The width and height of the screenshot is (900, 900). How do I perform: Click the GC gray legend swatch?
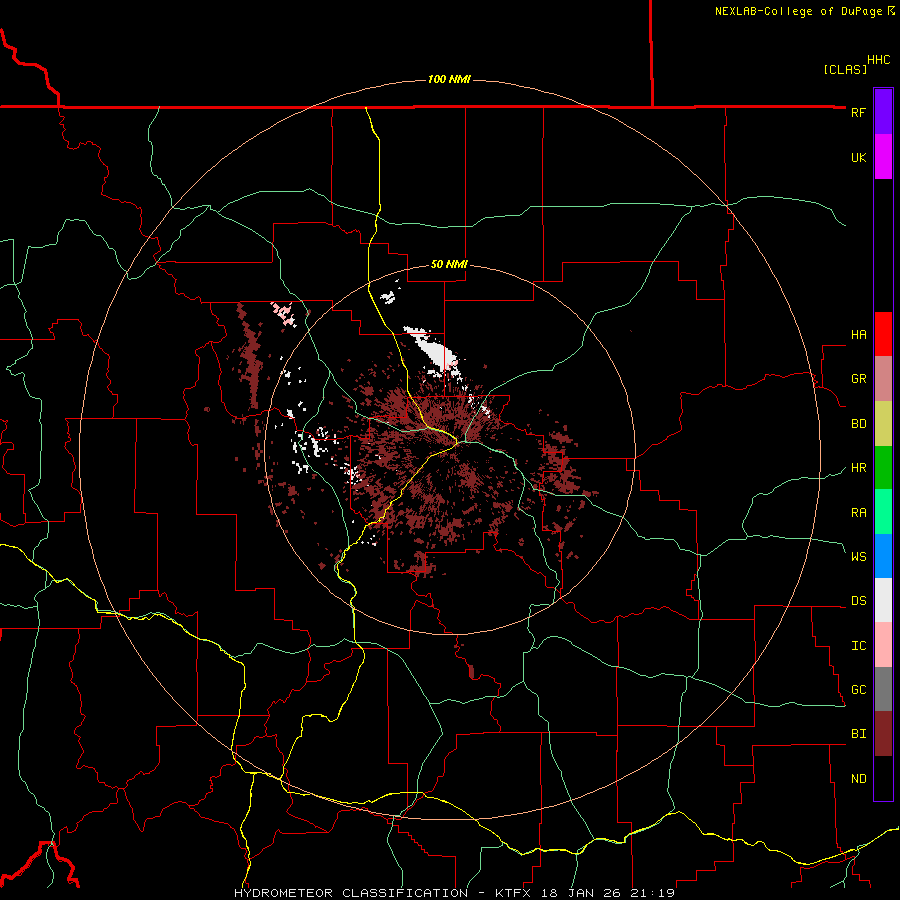point(883,689)
